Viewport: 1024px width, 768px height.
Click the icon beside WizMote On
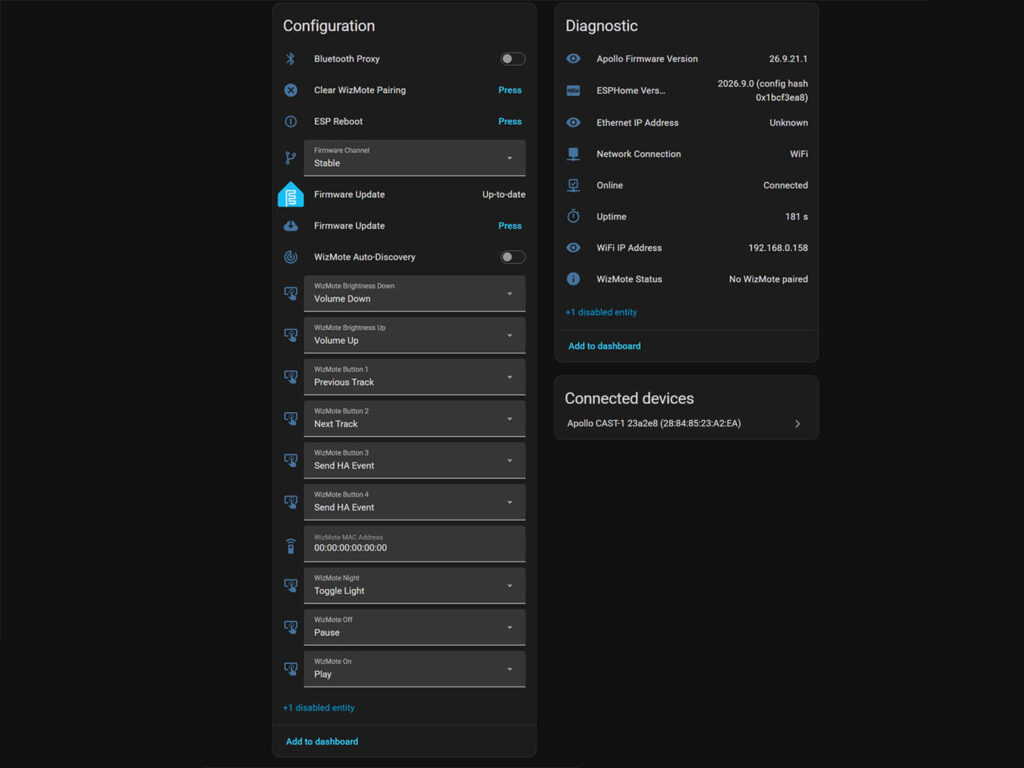pyautogui.click(x=291, y=670)
